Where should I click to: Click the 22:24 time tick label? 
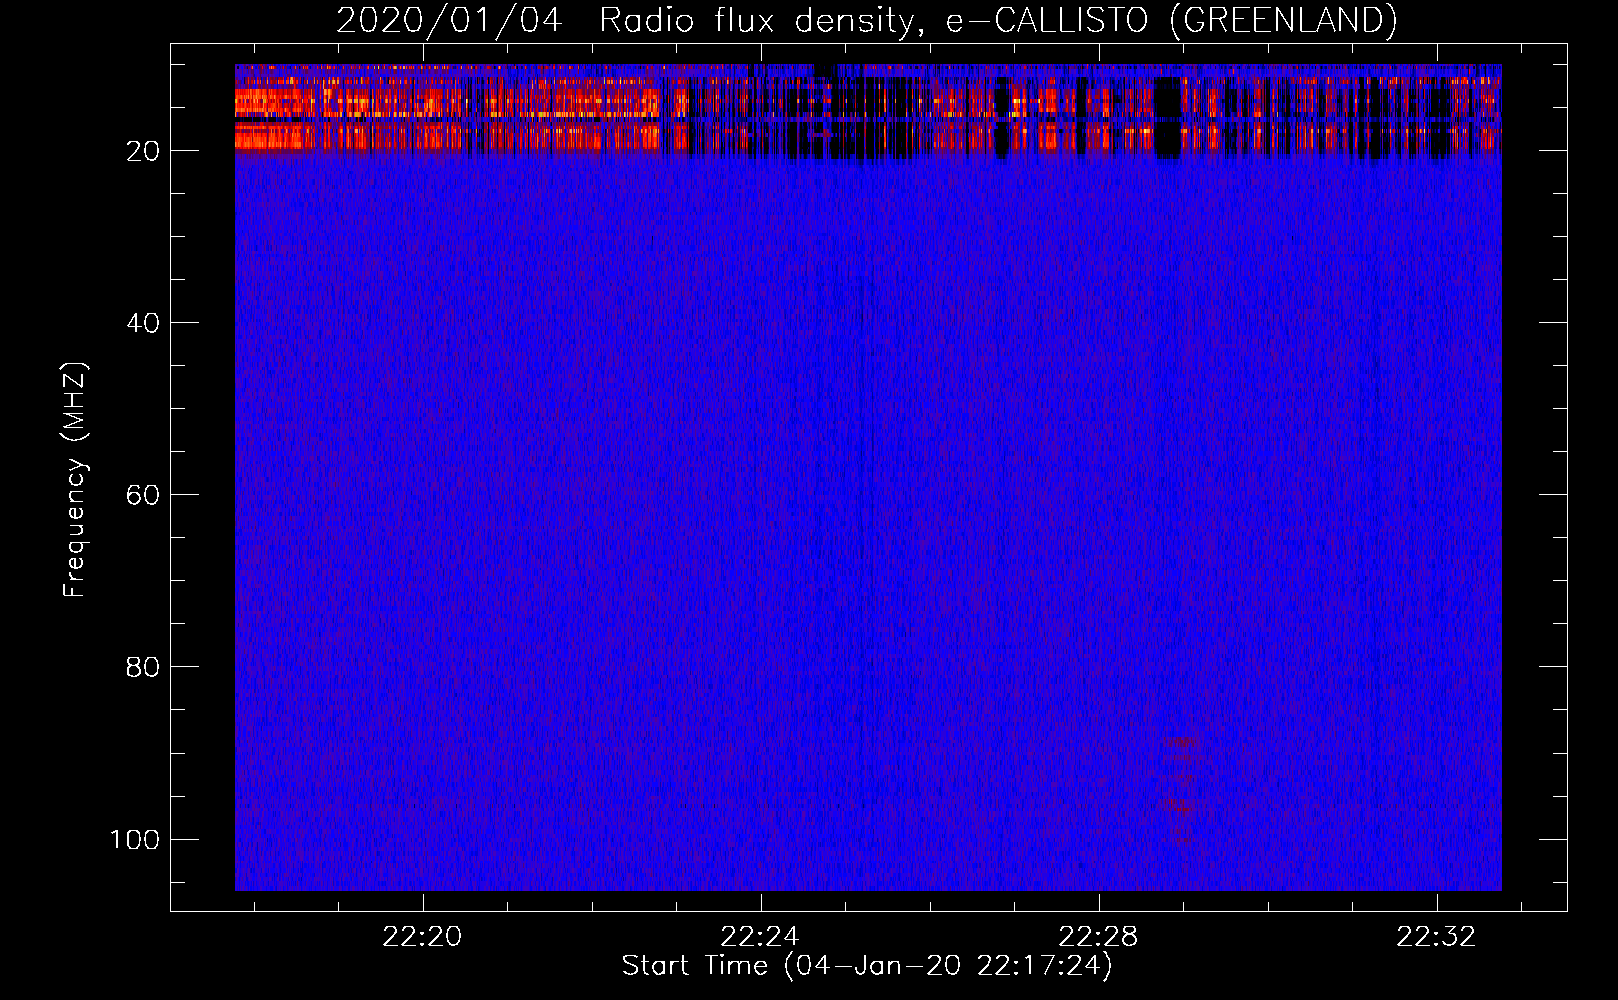pos(761,937)
